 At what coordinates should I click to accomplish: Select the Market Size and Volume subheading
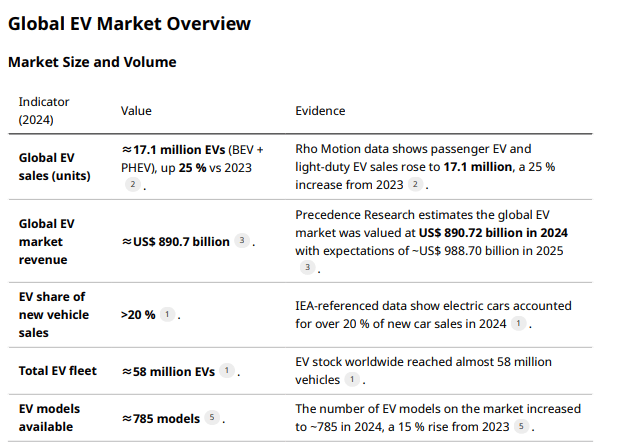[92, 62]
